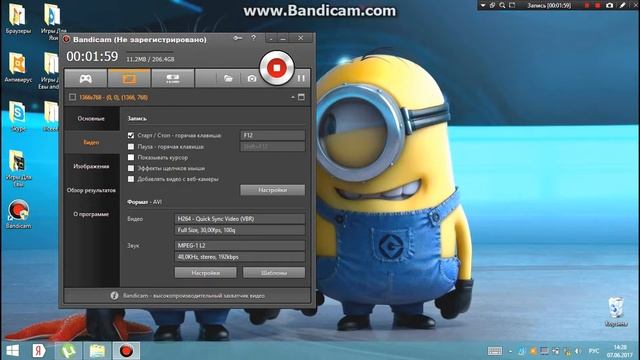
Task: Click the camera icon in top recording bar
Action: pyautogui.click(x=610, y=5)
